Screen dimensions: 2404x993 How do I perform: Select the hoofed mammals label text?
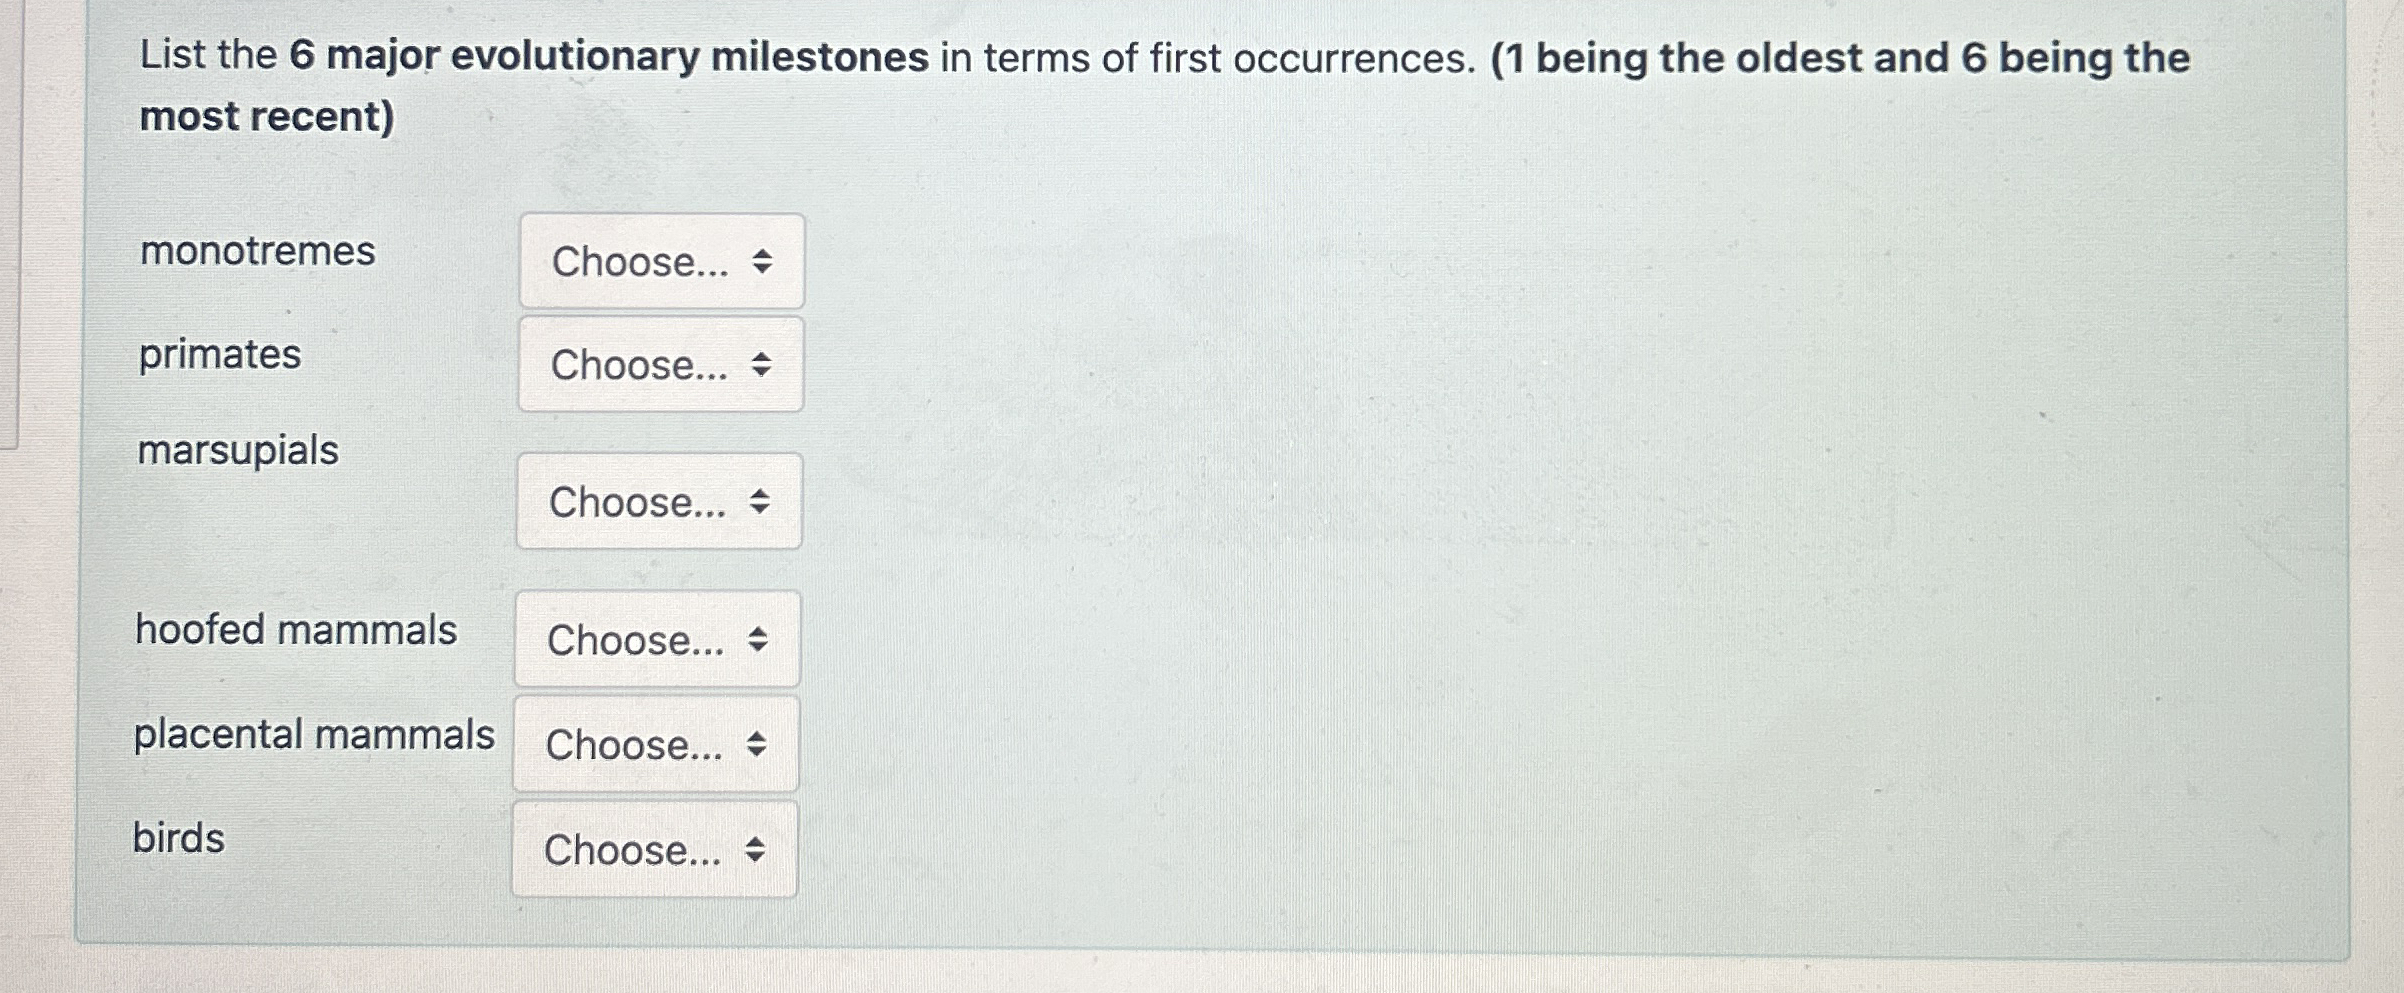pyautogui.click(x=296, y=631)
